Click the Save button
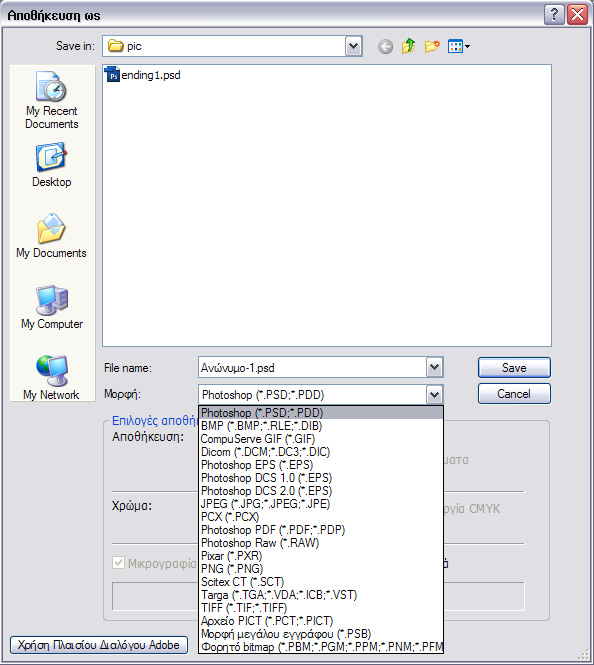Viewport: 594px width, 665px height. coord(514,367)
